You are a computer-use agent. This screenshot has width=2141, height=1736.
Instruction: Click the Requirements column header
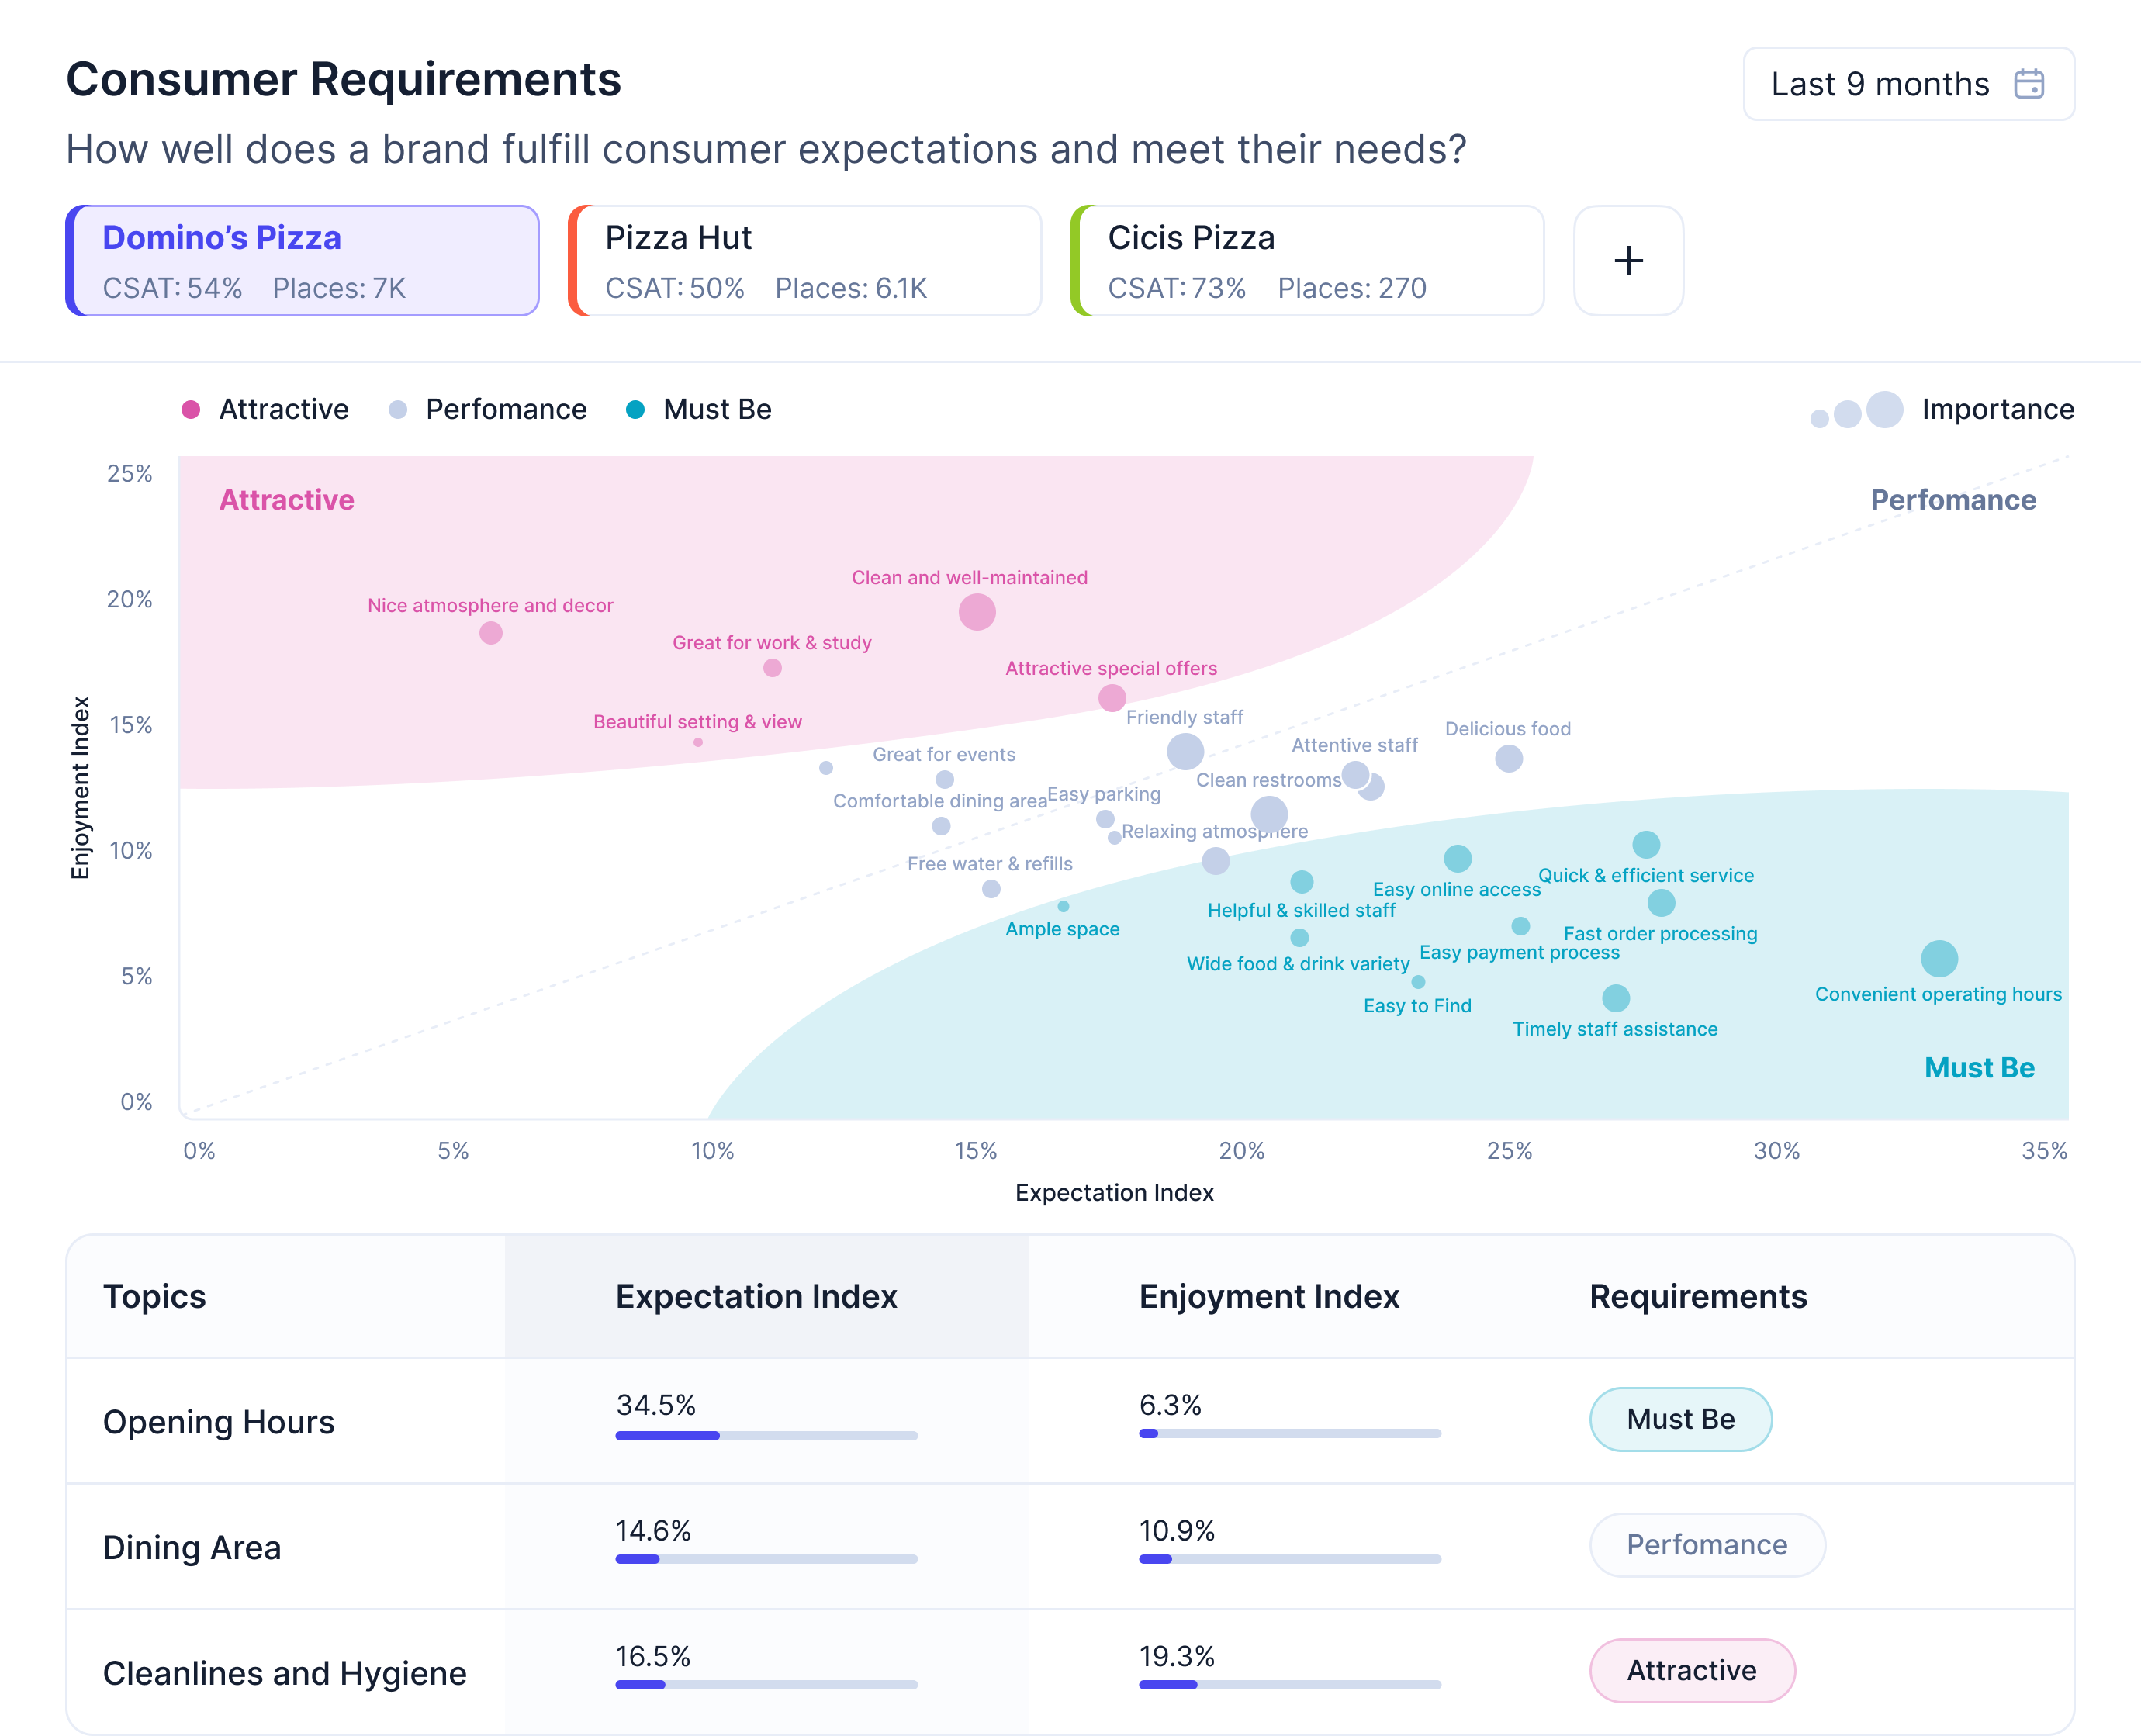point(1698,1297)
